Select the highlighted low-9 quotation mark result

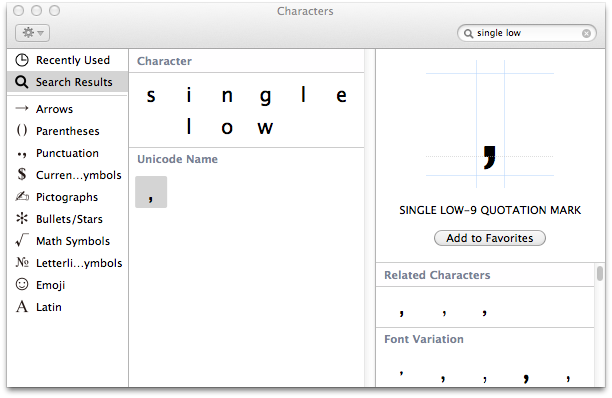pos(151,192)
